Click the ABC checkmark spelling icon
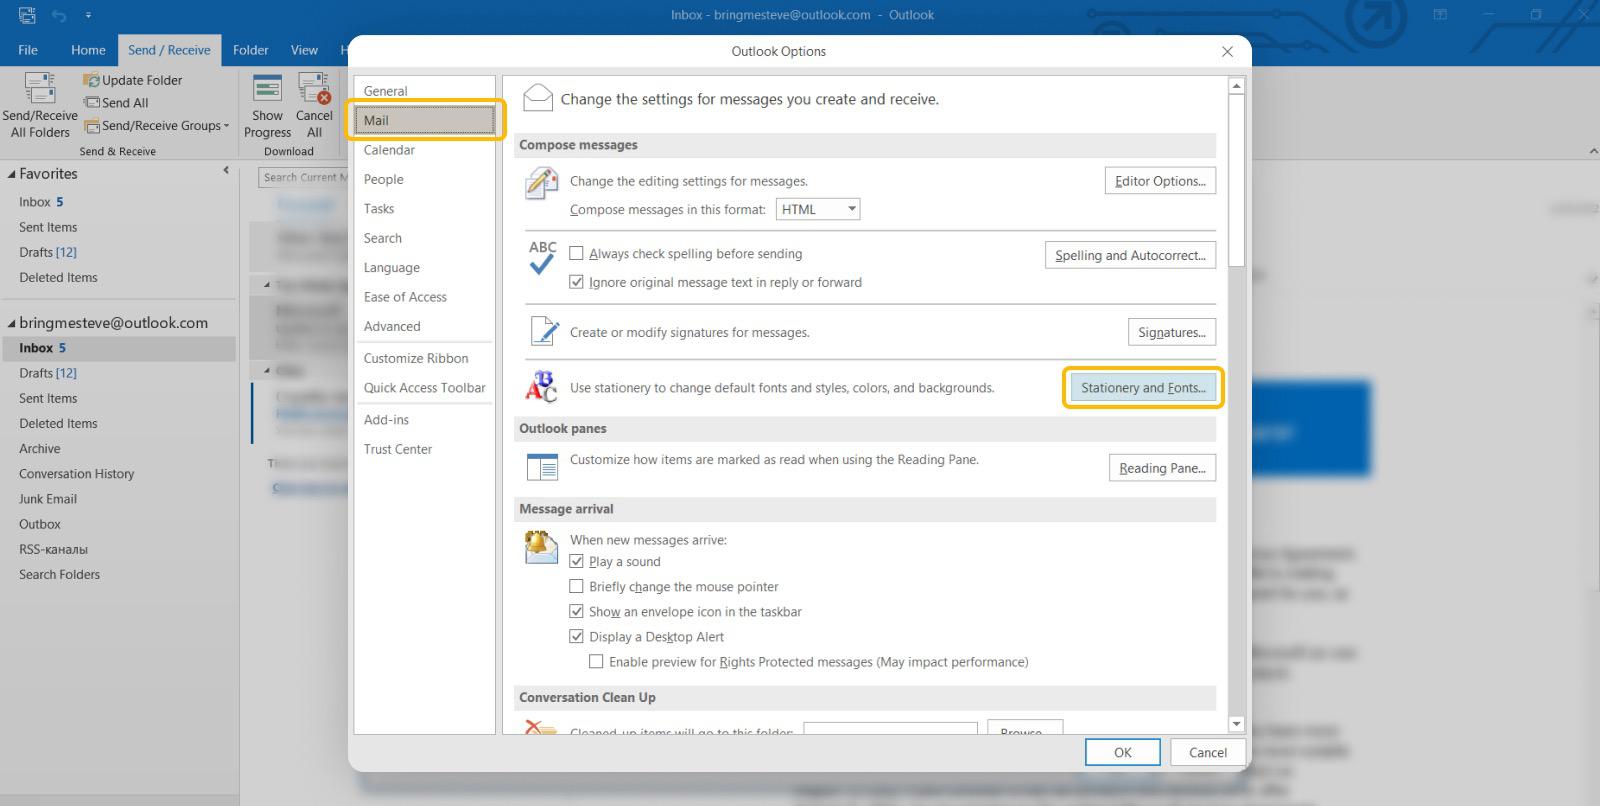The width and height of the screenshot is (1600, 806). point(542,258)
